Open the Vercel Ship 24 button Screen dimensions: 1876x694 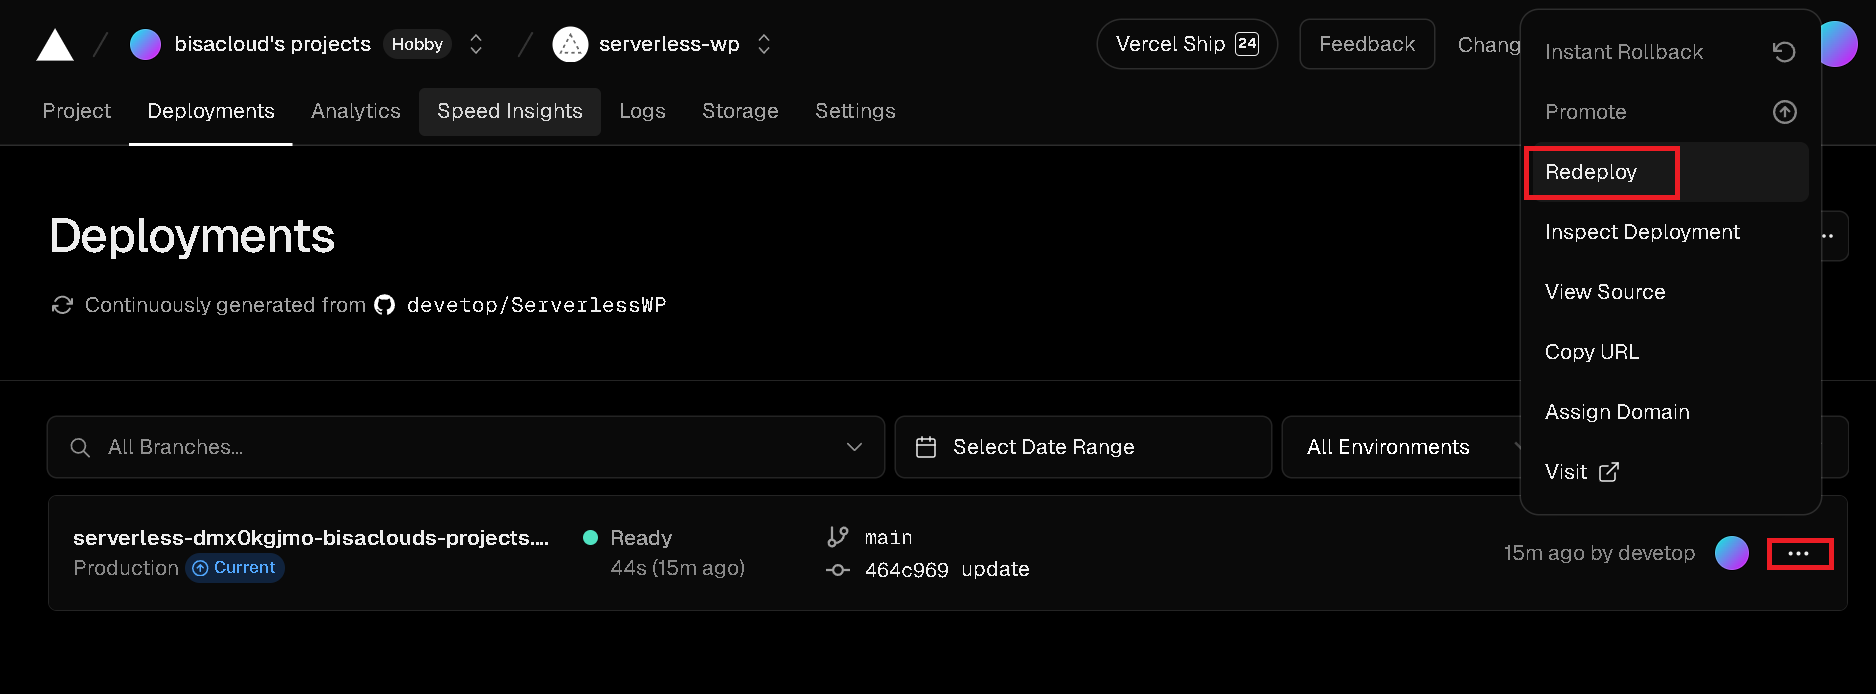(1186, 44)
